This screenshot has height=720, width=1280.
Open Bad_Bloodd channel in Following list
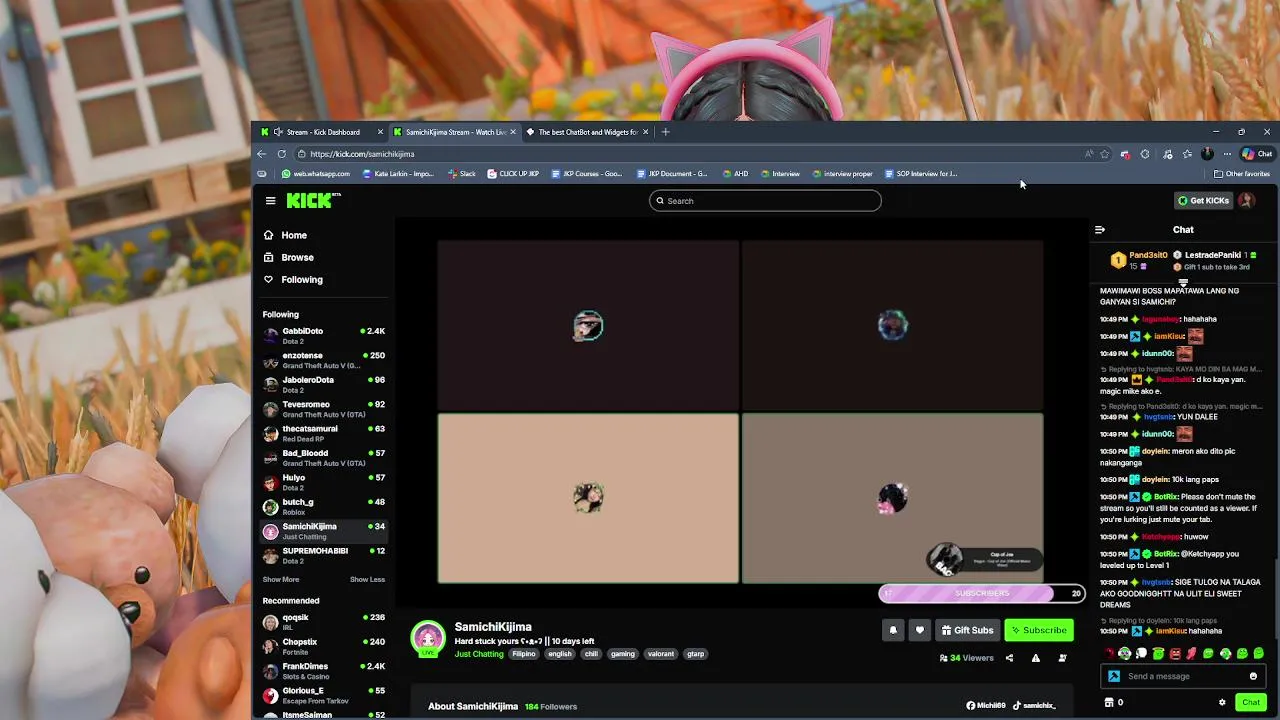pyautogui.click(x=324, y=458)
